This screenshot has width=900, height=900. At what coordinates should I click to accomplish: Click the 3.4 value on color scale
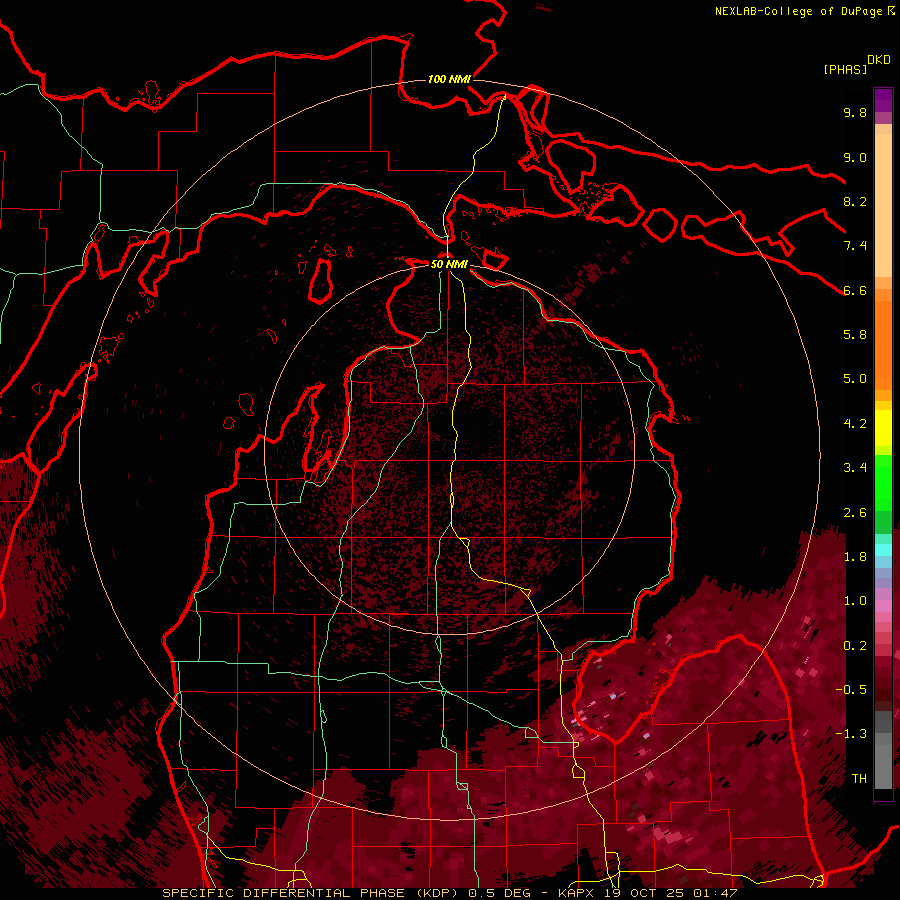[x=855, y=468]
